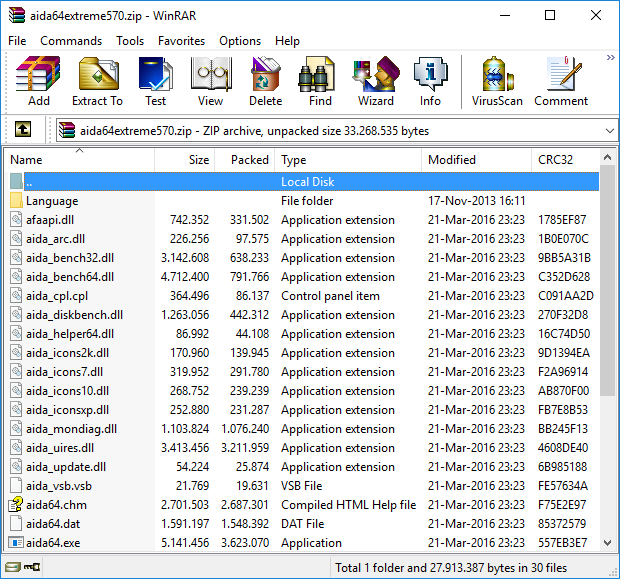The height and width of the screenshot is (579, 620).
Task: Sort by Packed column header
Action: [x=245, y=160]
